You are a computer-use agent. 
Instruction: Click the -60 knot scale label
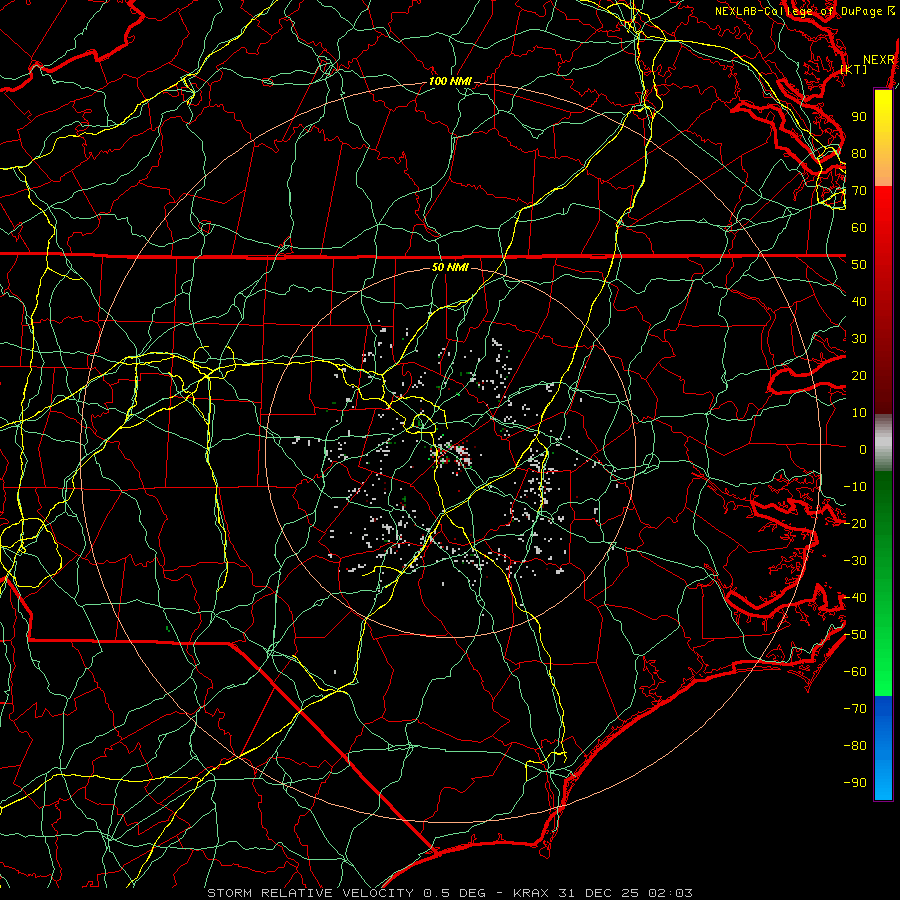coord(855,672)
